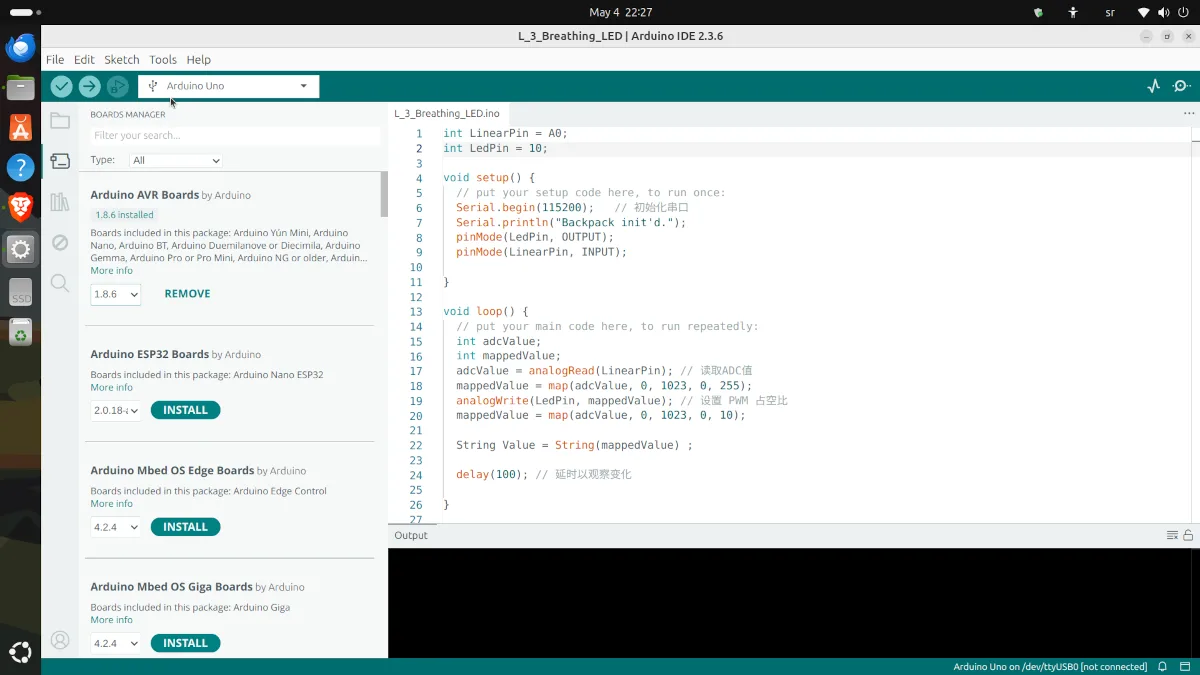
Task: Open notifications bell in status bar
Action: click(x=1163, y=667)
